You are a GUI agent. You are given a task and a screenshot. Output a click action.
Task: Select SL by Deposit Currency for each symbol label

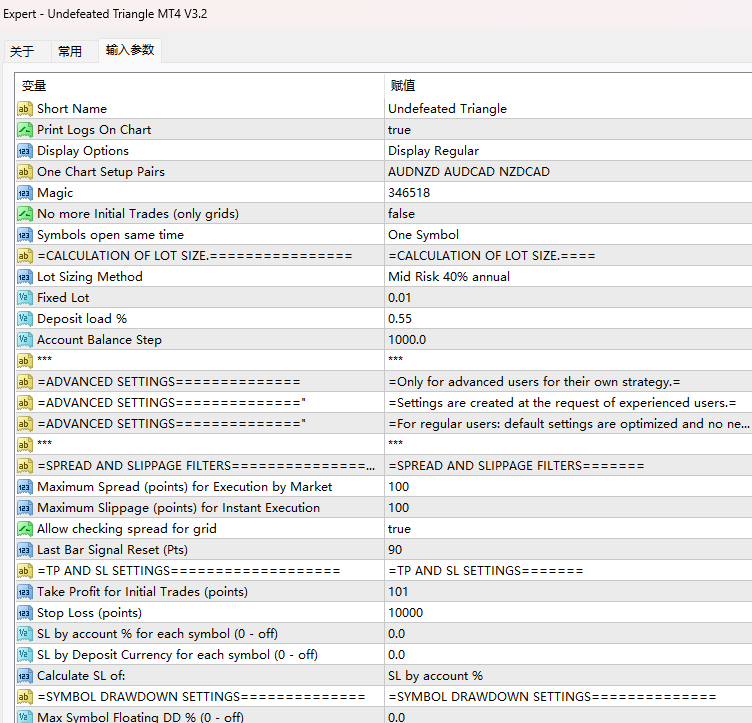(177, 655)
